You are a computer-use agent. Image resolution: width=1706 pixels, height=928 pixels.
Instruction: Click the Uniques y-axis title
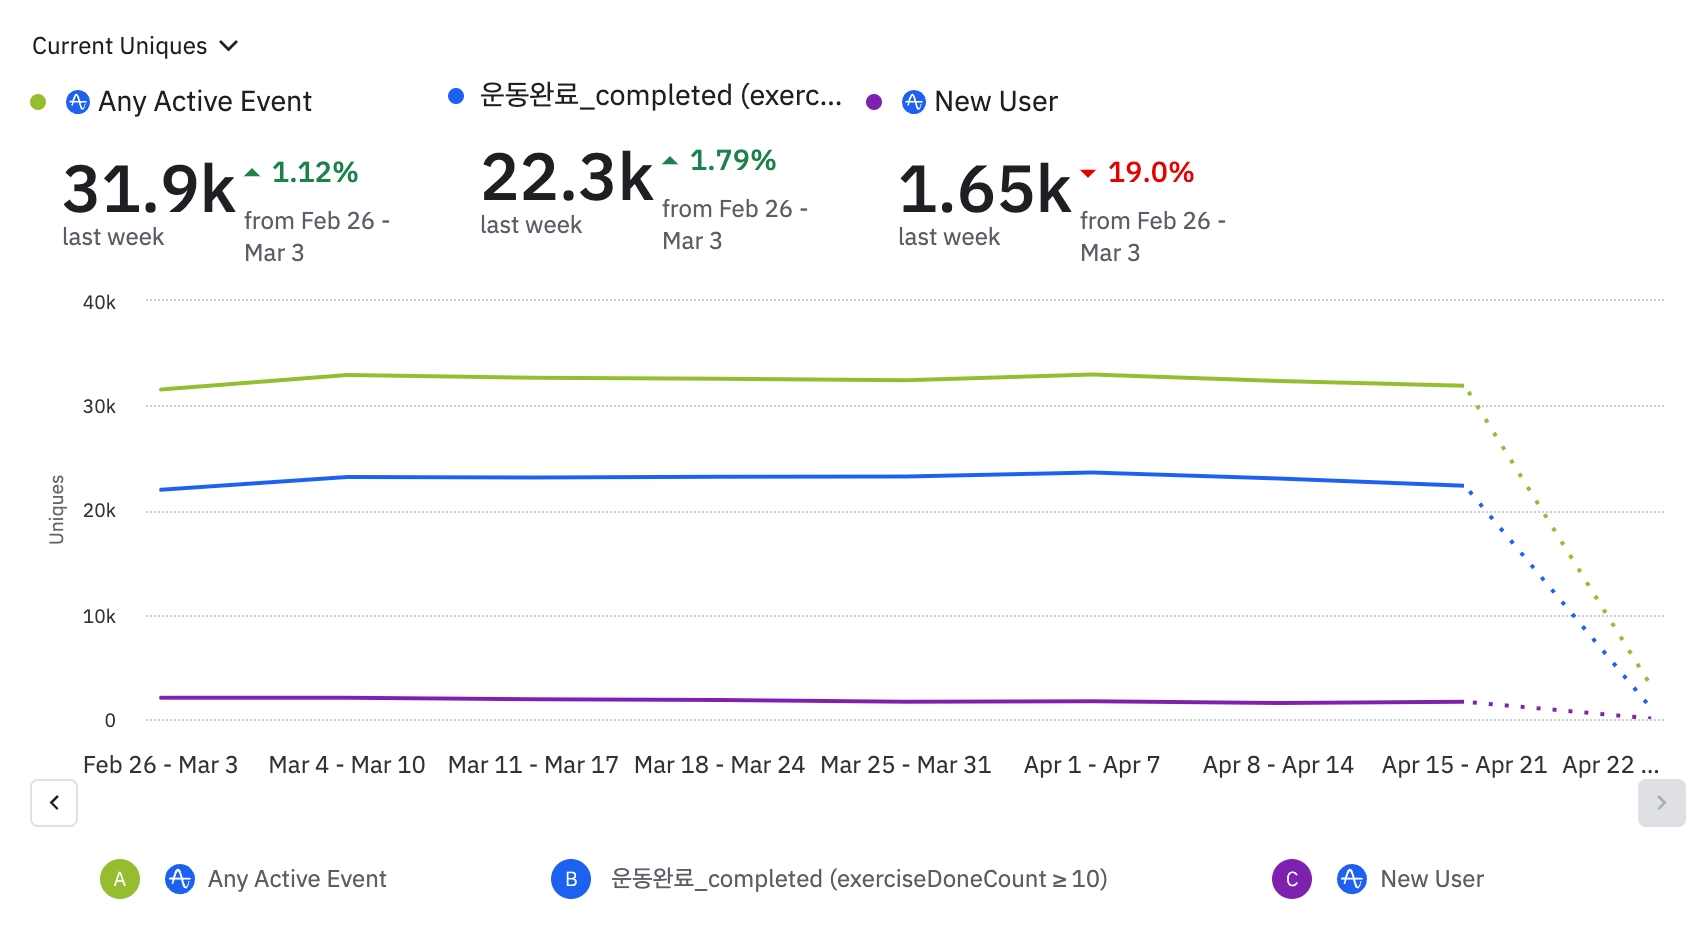tap(57, 509)
